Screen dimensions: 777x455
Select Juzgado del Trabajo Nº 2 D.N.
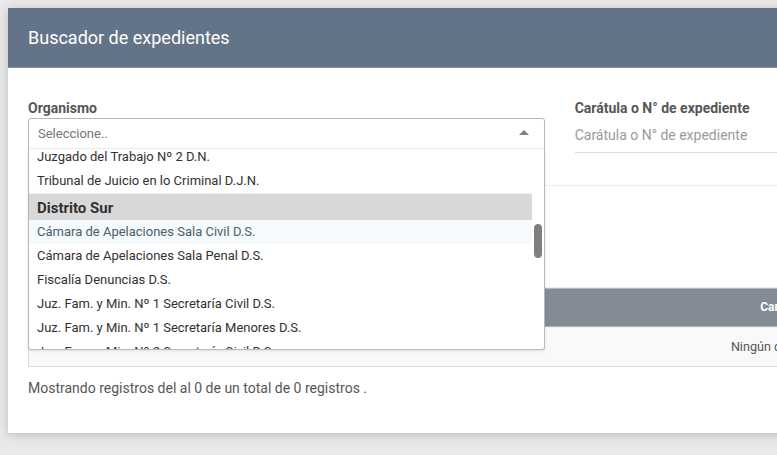click(123, 157)
